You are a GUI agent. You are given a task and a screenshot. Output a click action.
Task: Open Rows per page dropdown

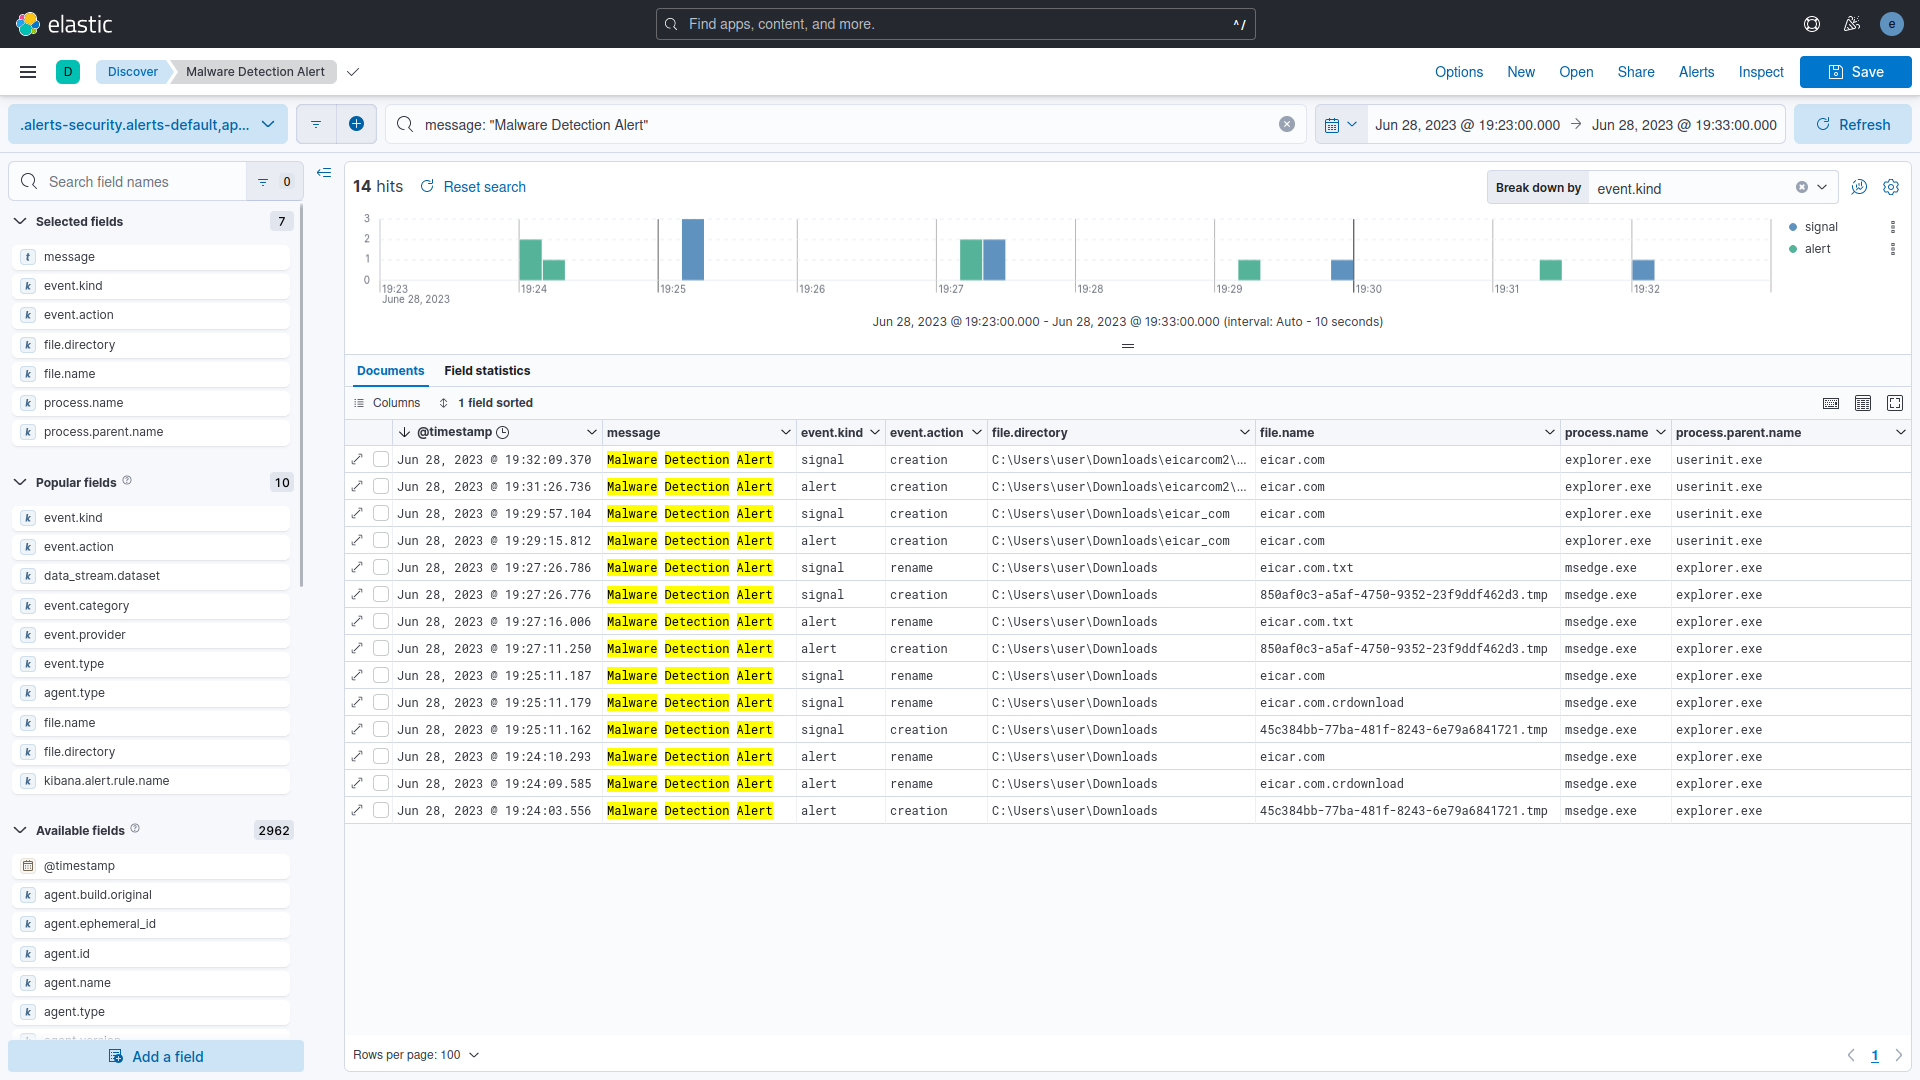click(x=416, y=1055)
